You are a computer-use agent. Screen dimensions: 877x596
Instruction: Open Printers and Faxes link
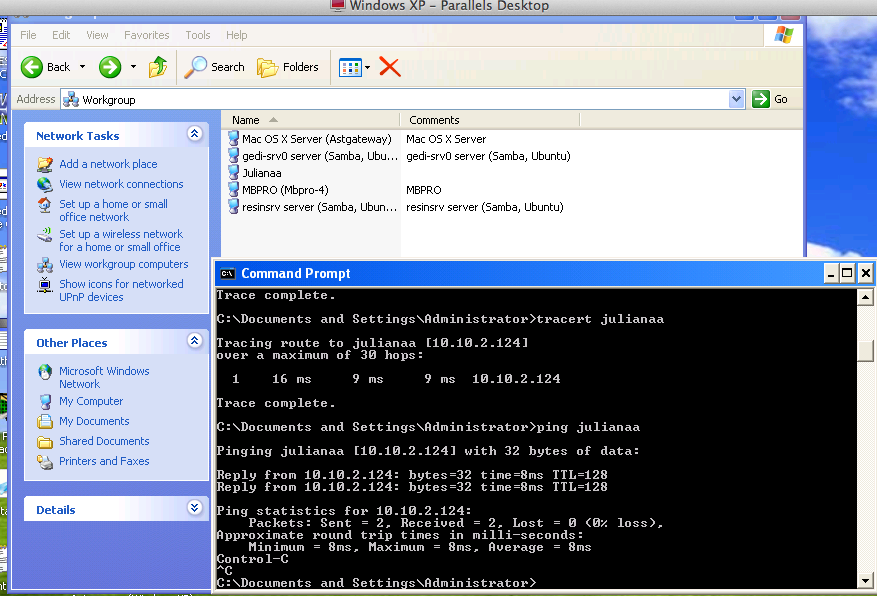(104, 461)
